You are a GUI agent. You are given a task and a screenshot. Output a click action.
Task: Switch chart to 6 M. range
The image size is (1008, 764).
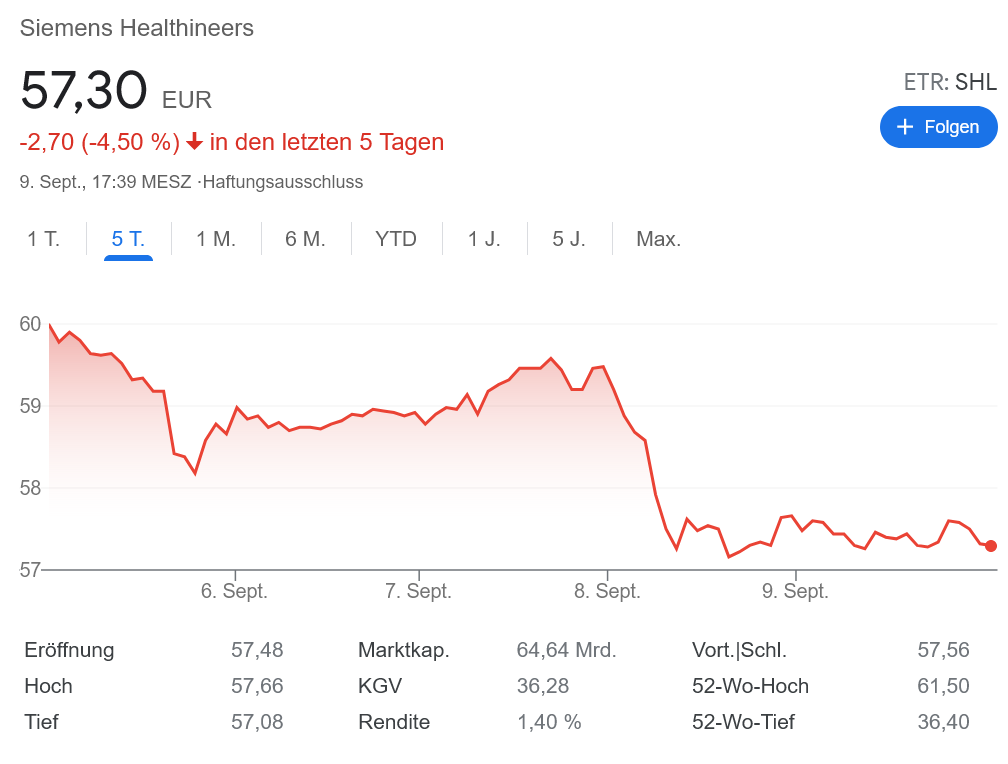pyautogui.click(x=306, y=239)
